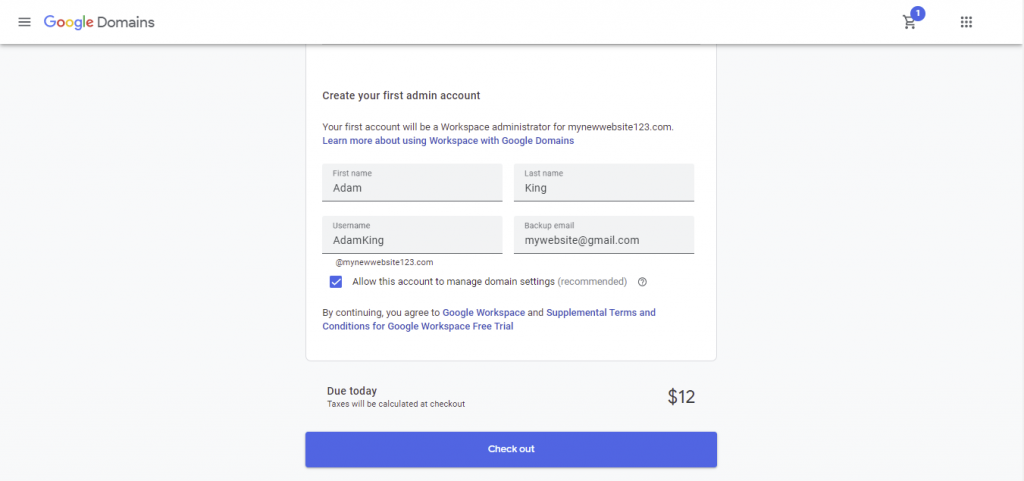Open the Google apps grid

click(x=966, y=22)
